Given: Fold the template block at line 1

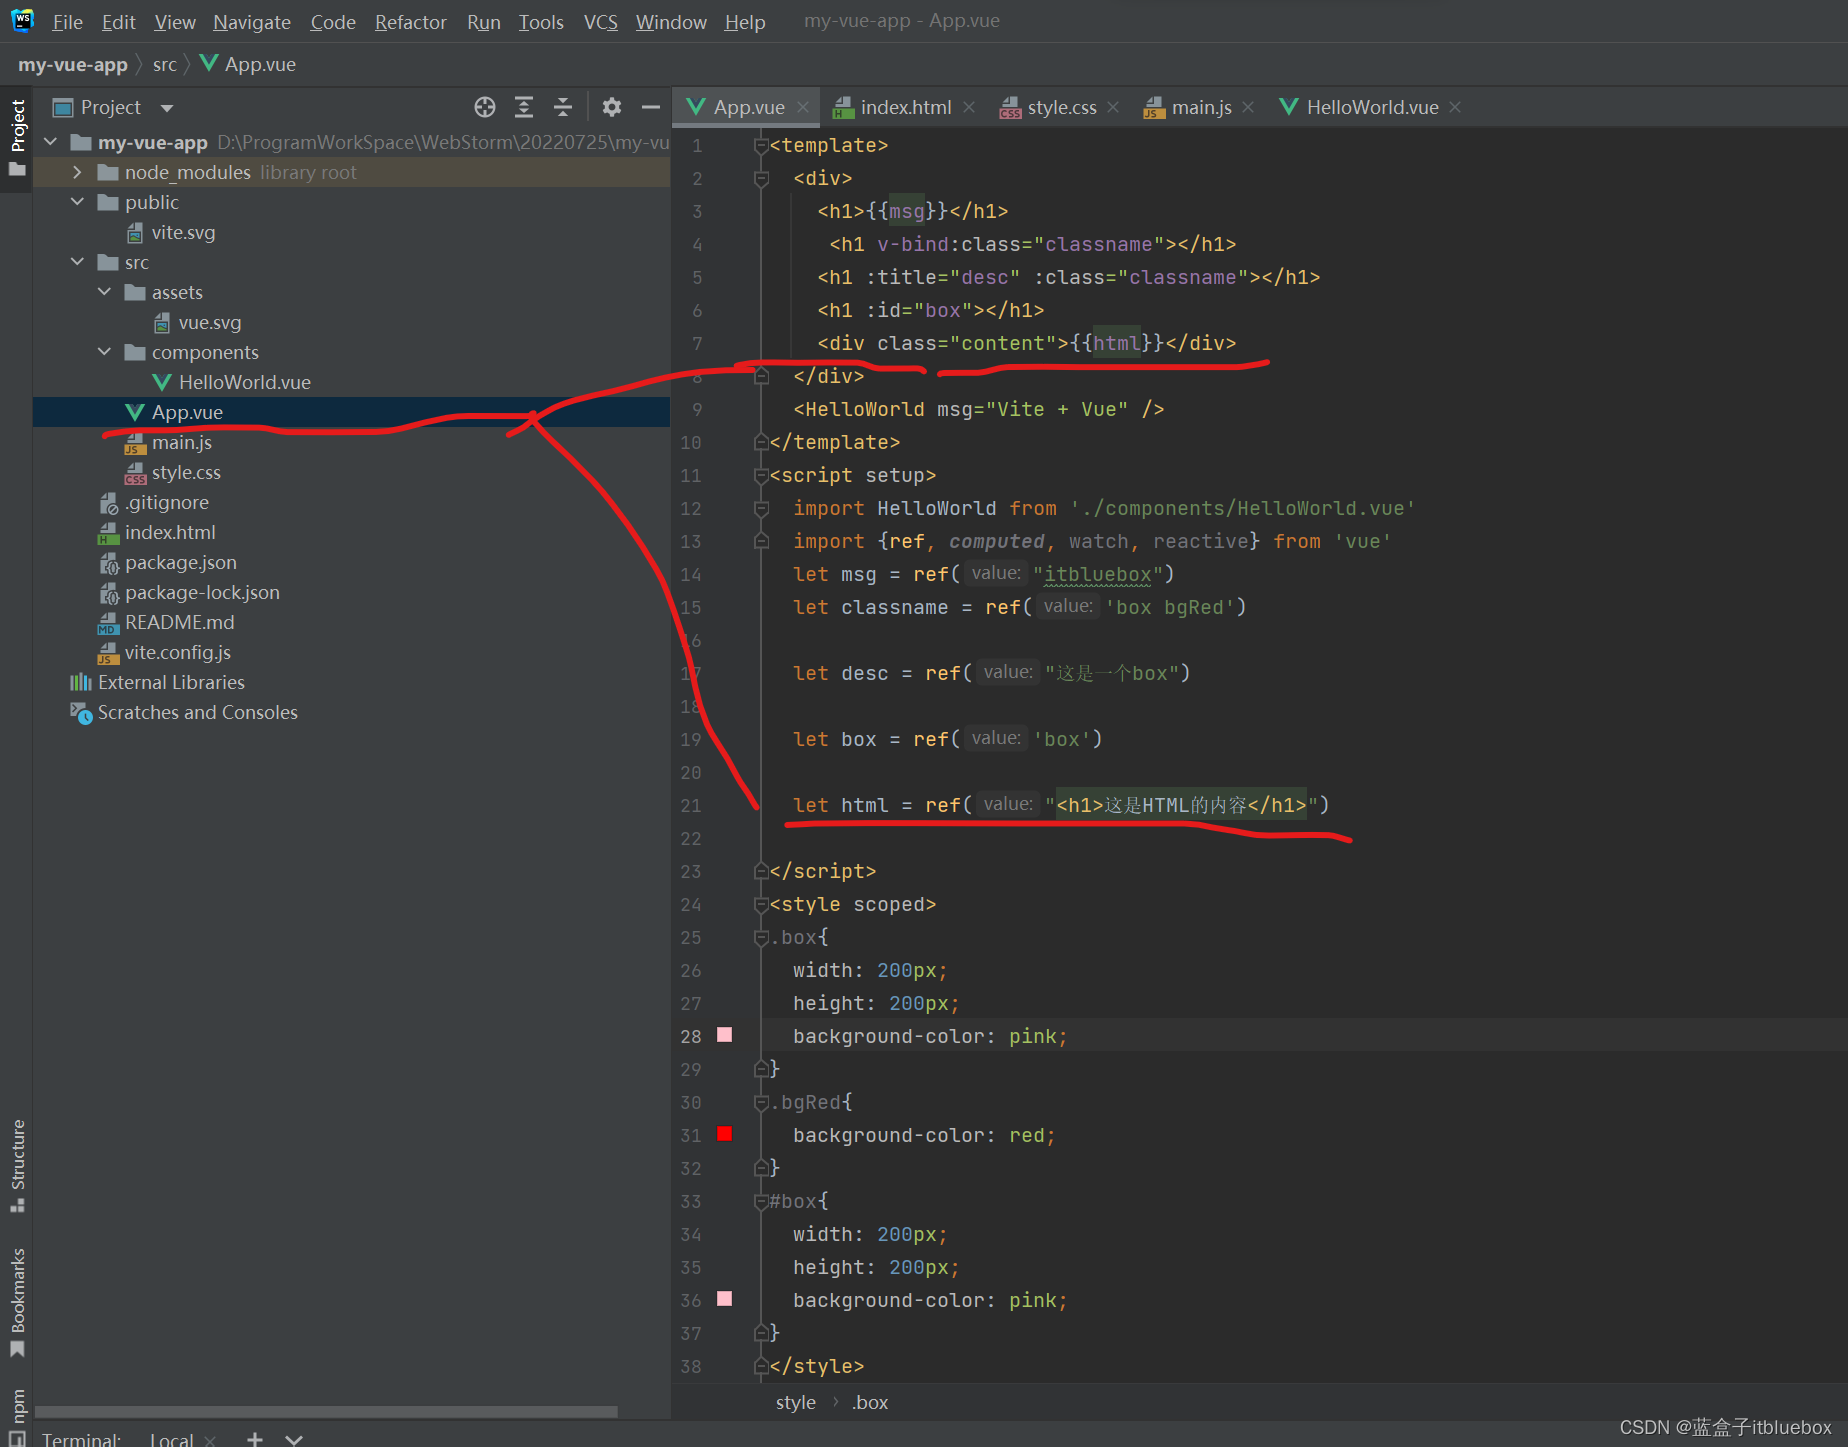Looking at the screenshot, I should 761,146.
